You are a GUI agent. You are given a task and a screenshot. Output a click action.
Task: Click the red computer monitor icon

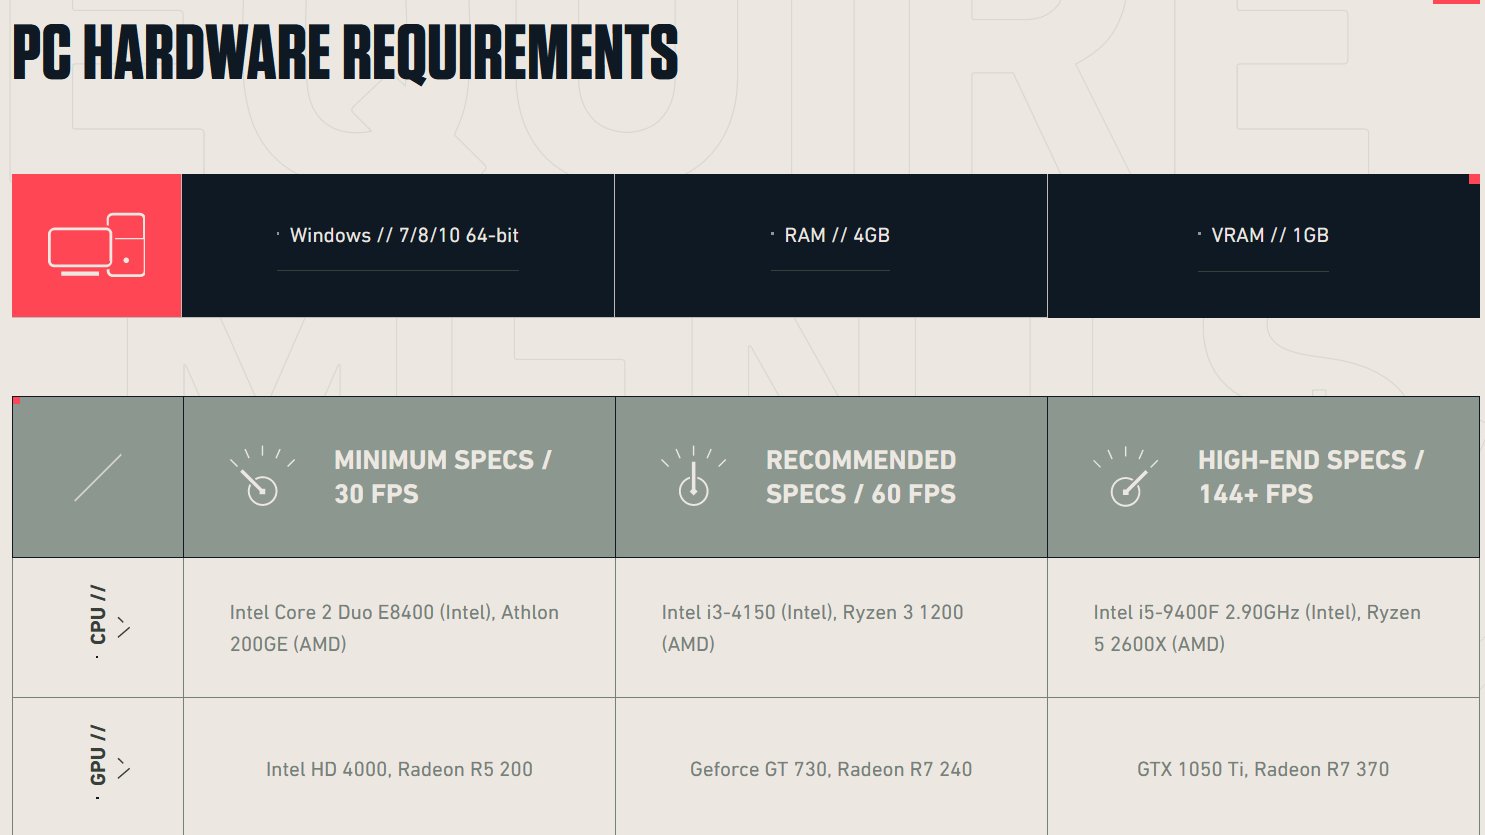(x=97, y=245)
